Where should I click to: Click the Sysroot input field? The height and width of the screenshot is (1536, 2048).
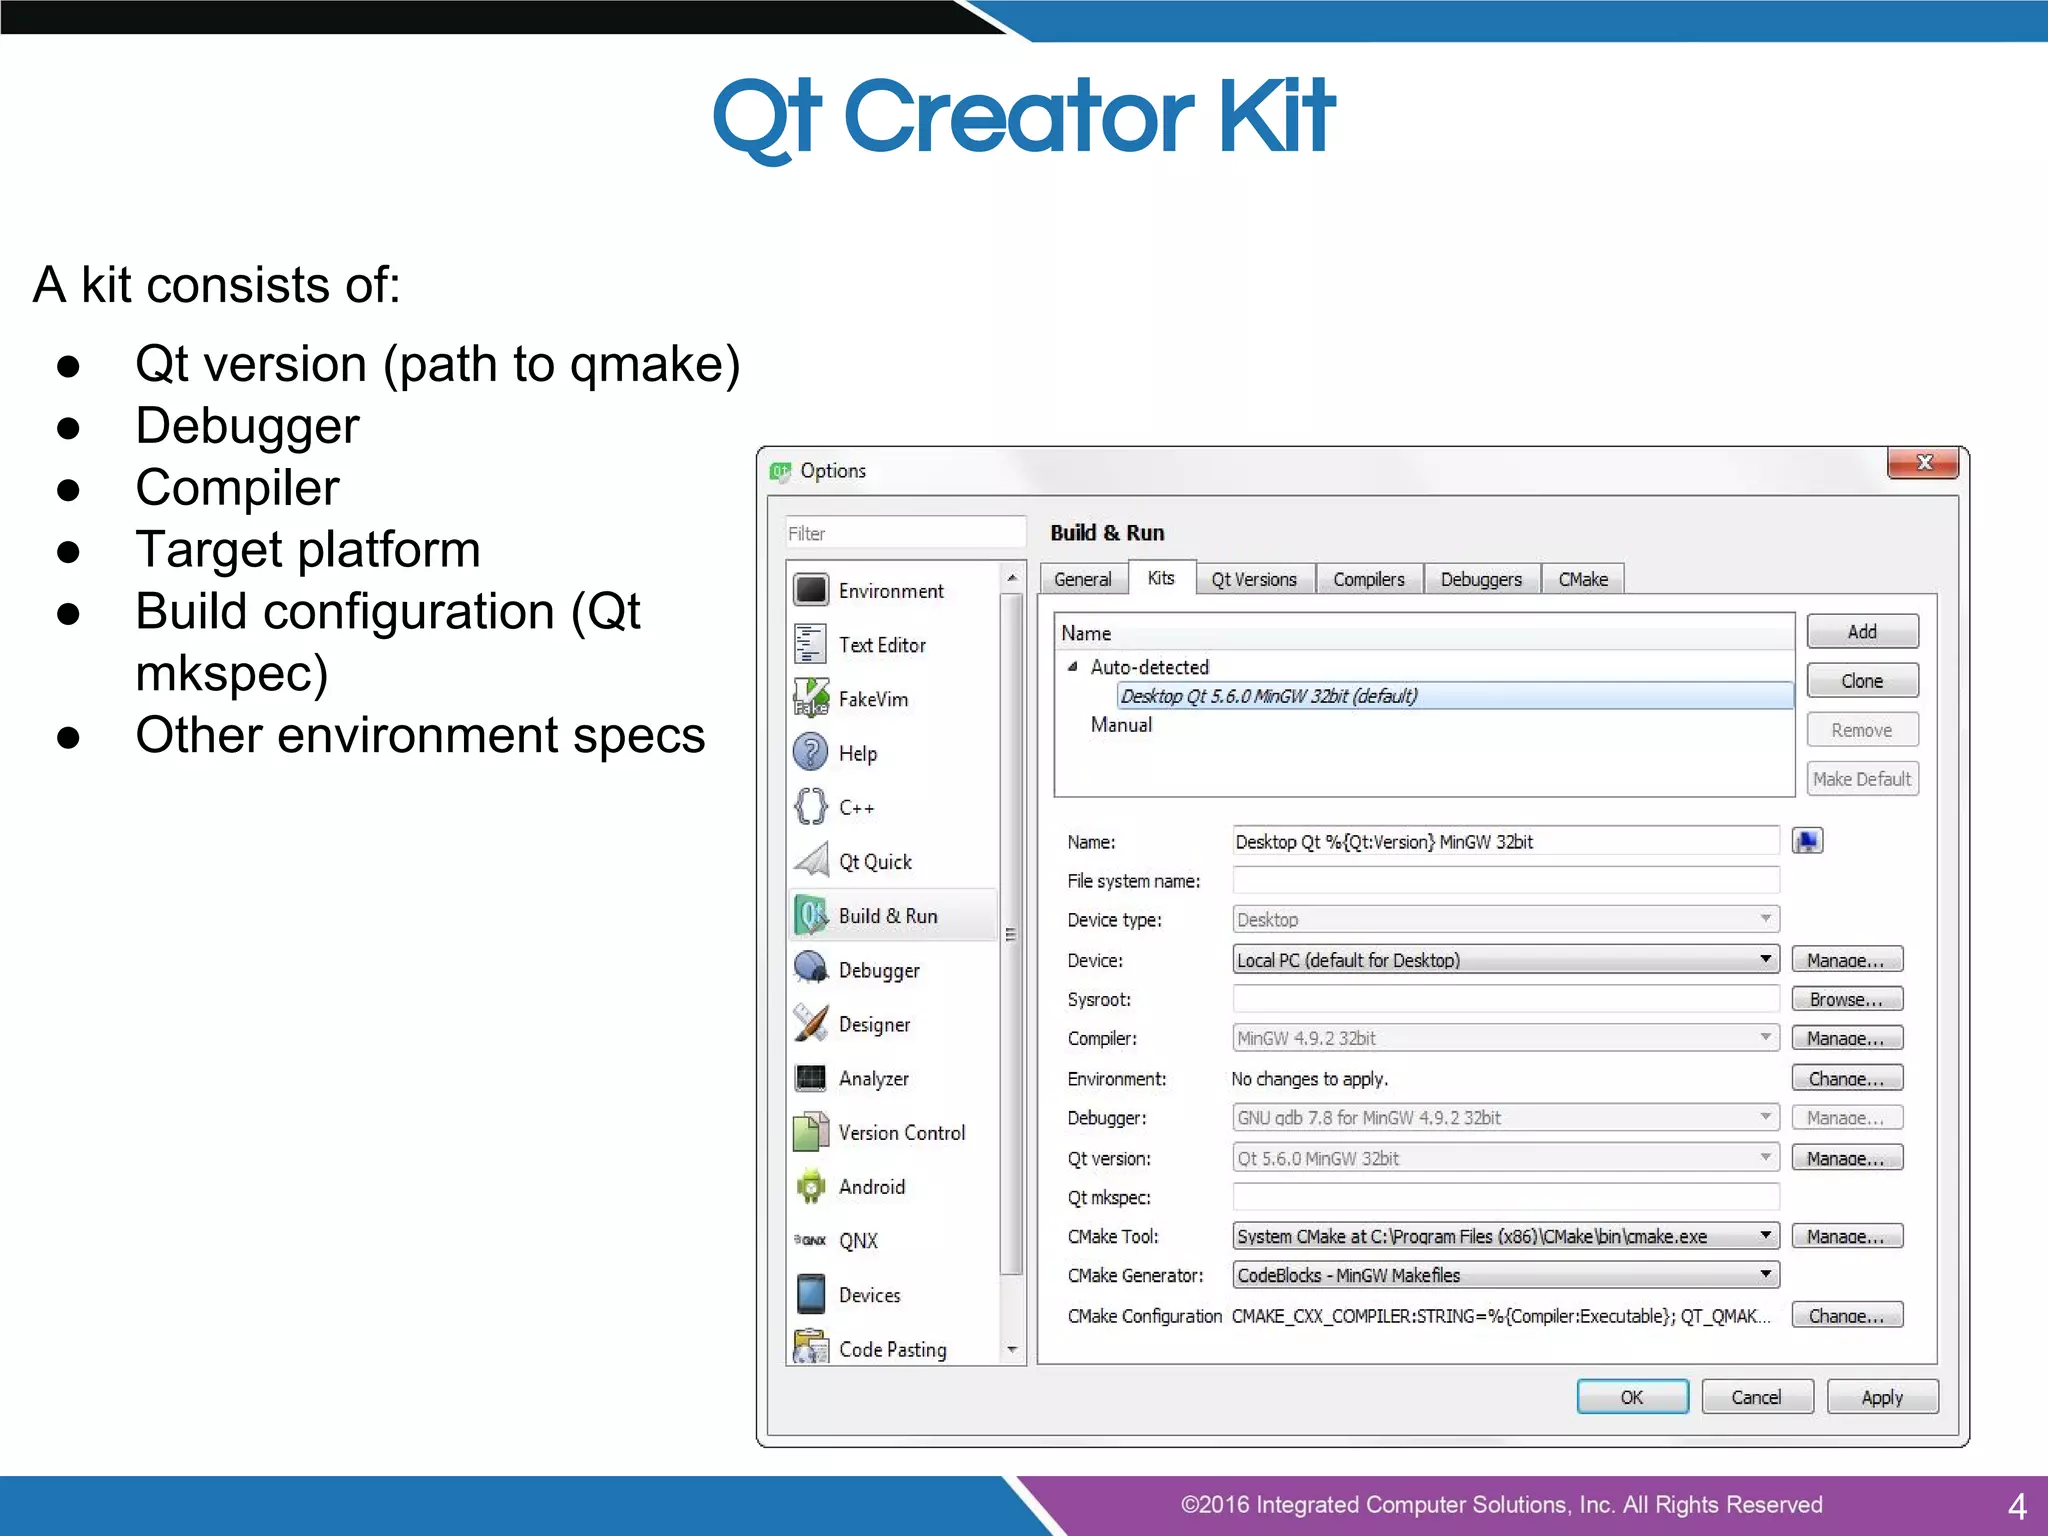click(1505, 998)
